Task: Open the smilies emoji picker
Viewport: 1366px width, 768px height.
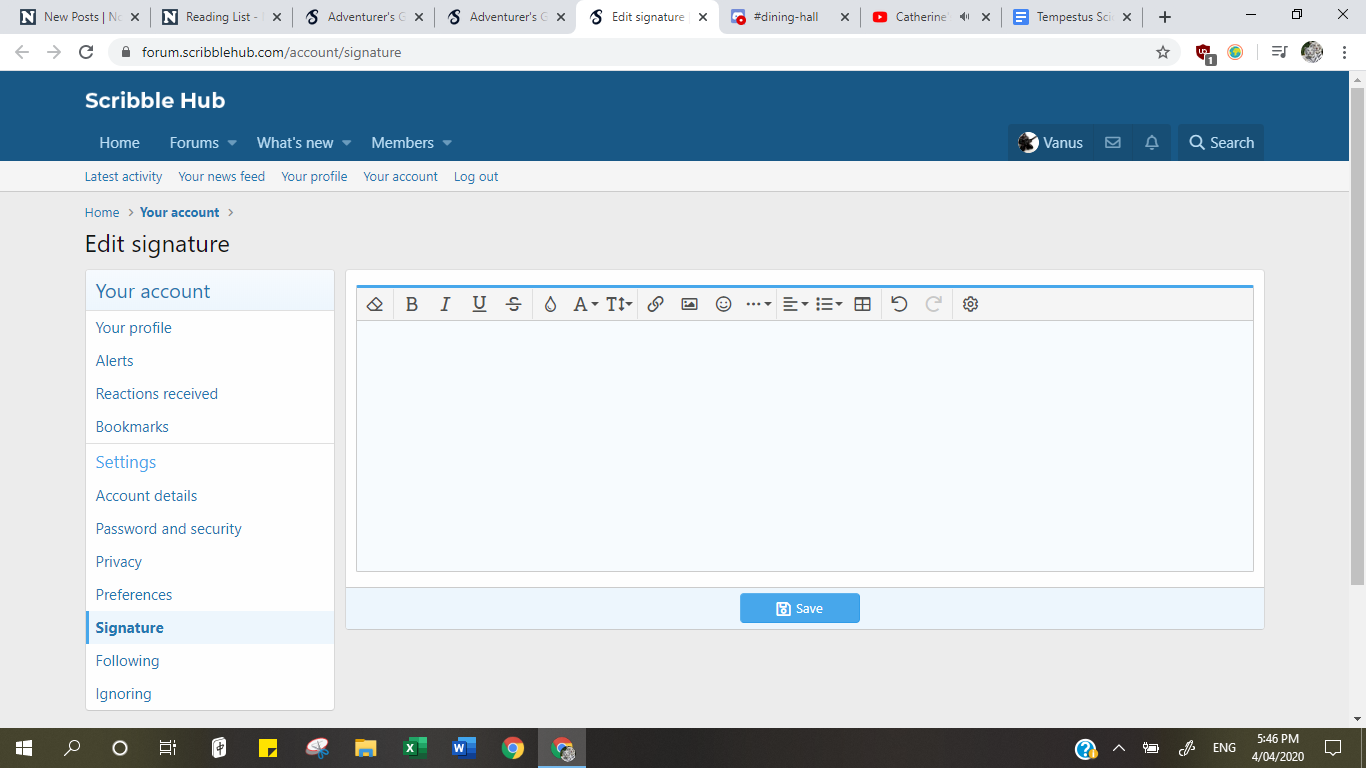Action: [x=723, y=304]
